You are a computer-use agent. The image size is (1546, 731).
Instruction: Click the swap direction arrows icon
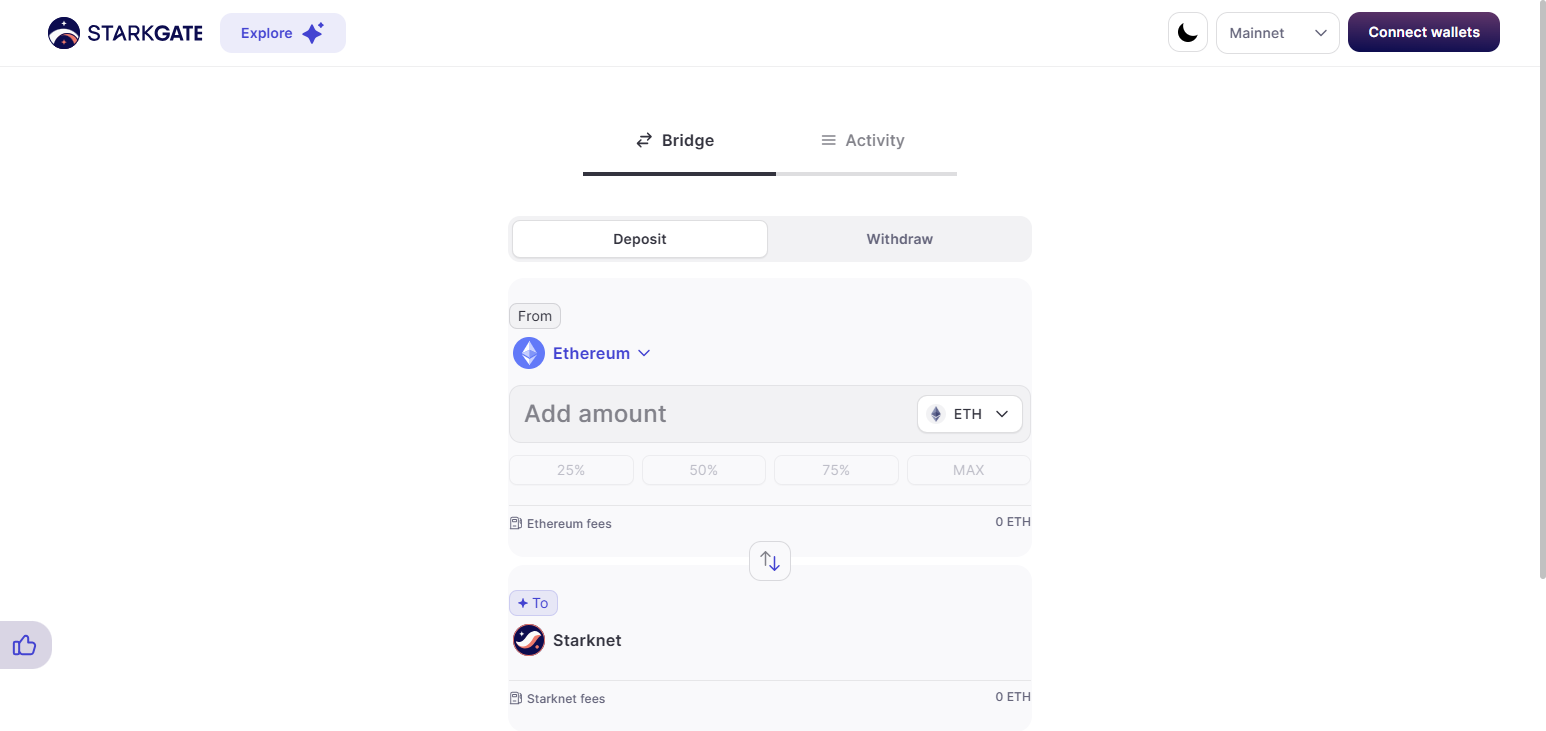point(769,560)
